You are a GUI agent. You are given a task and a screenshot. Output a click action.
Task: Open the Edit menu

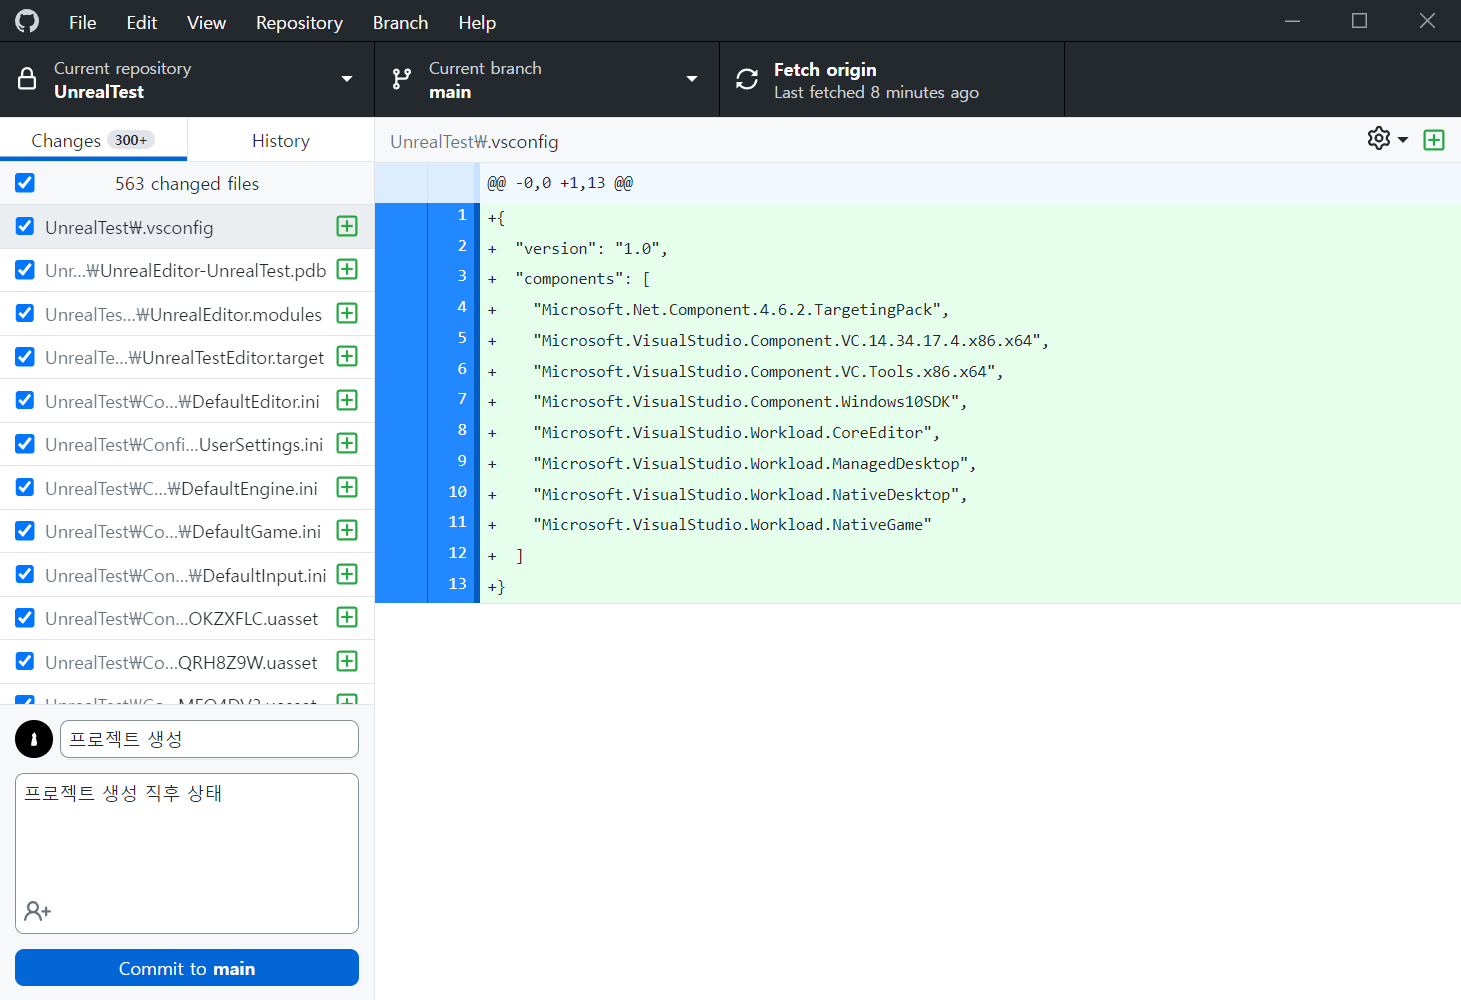142,22
